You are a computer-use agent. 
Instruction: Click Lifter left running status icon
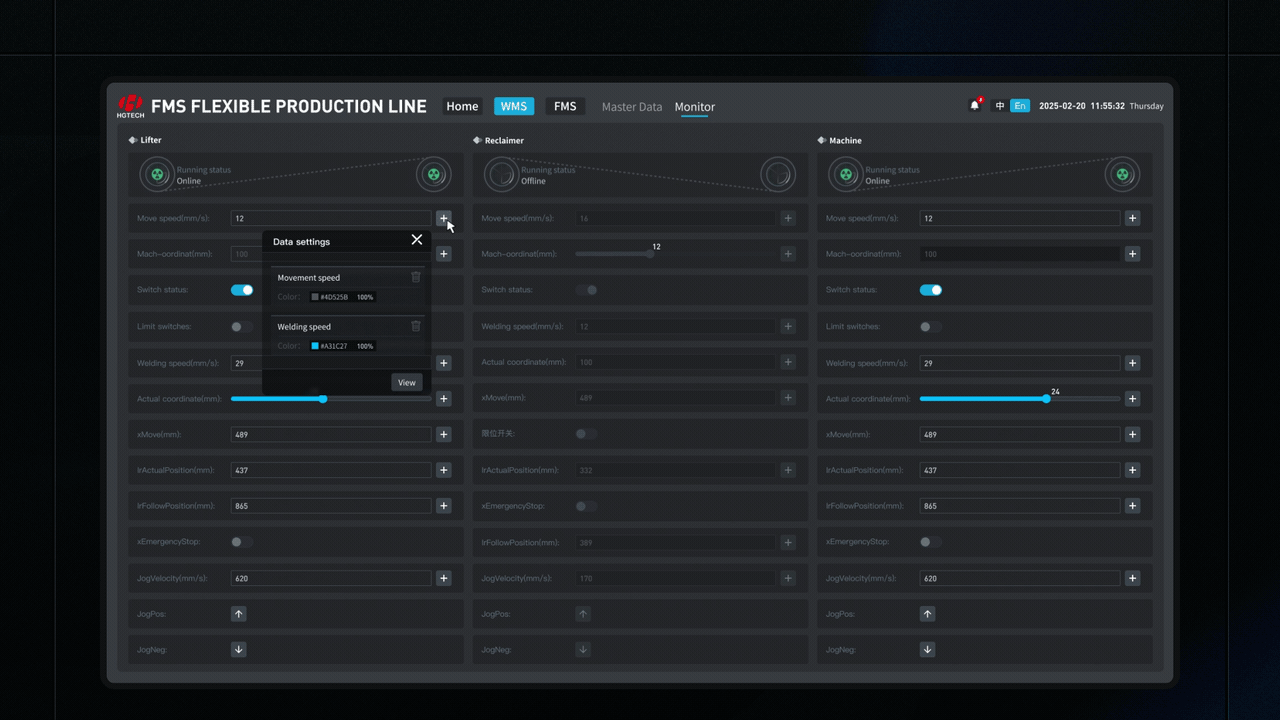point(157,175)
